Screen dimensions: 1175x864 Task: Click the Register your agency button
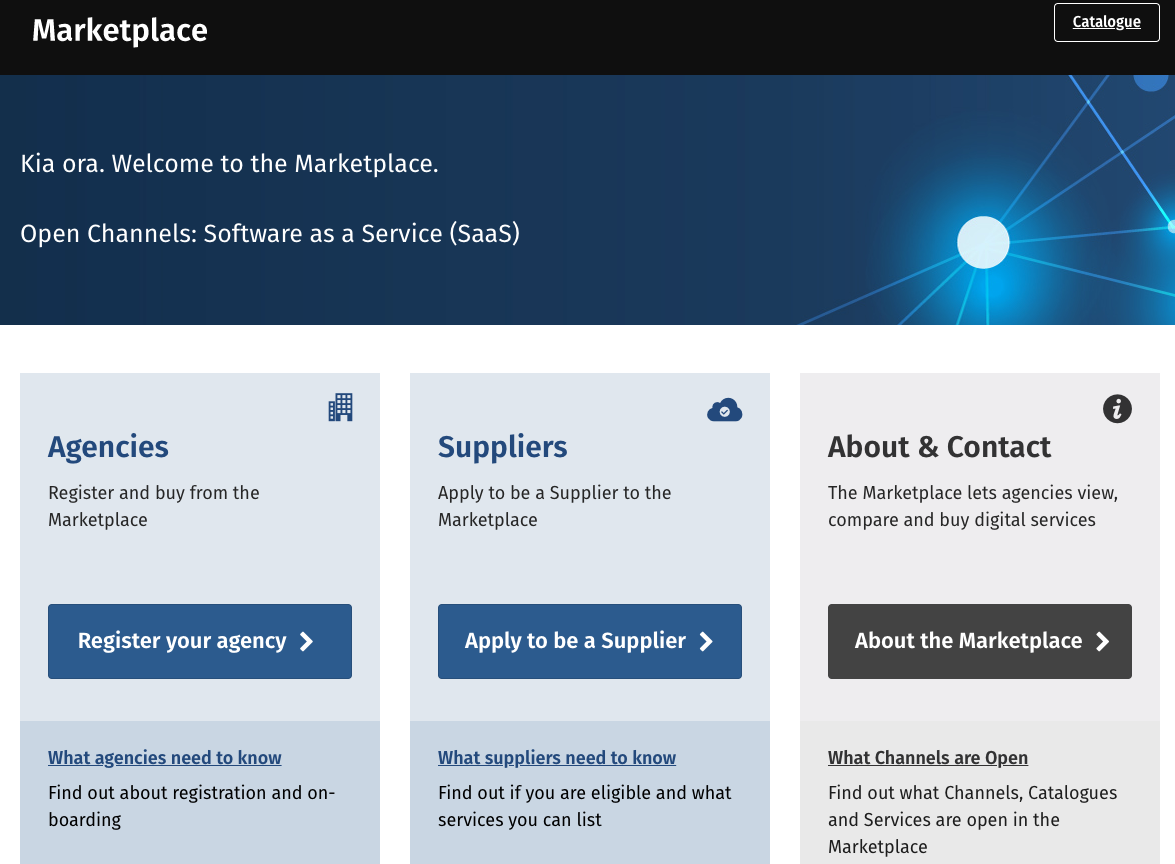200,641
